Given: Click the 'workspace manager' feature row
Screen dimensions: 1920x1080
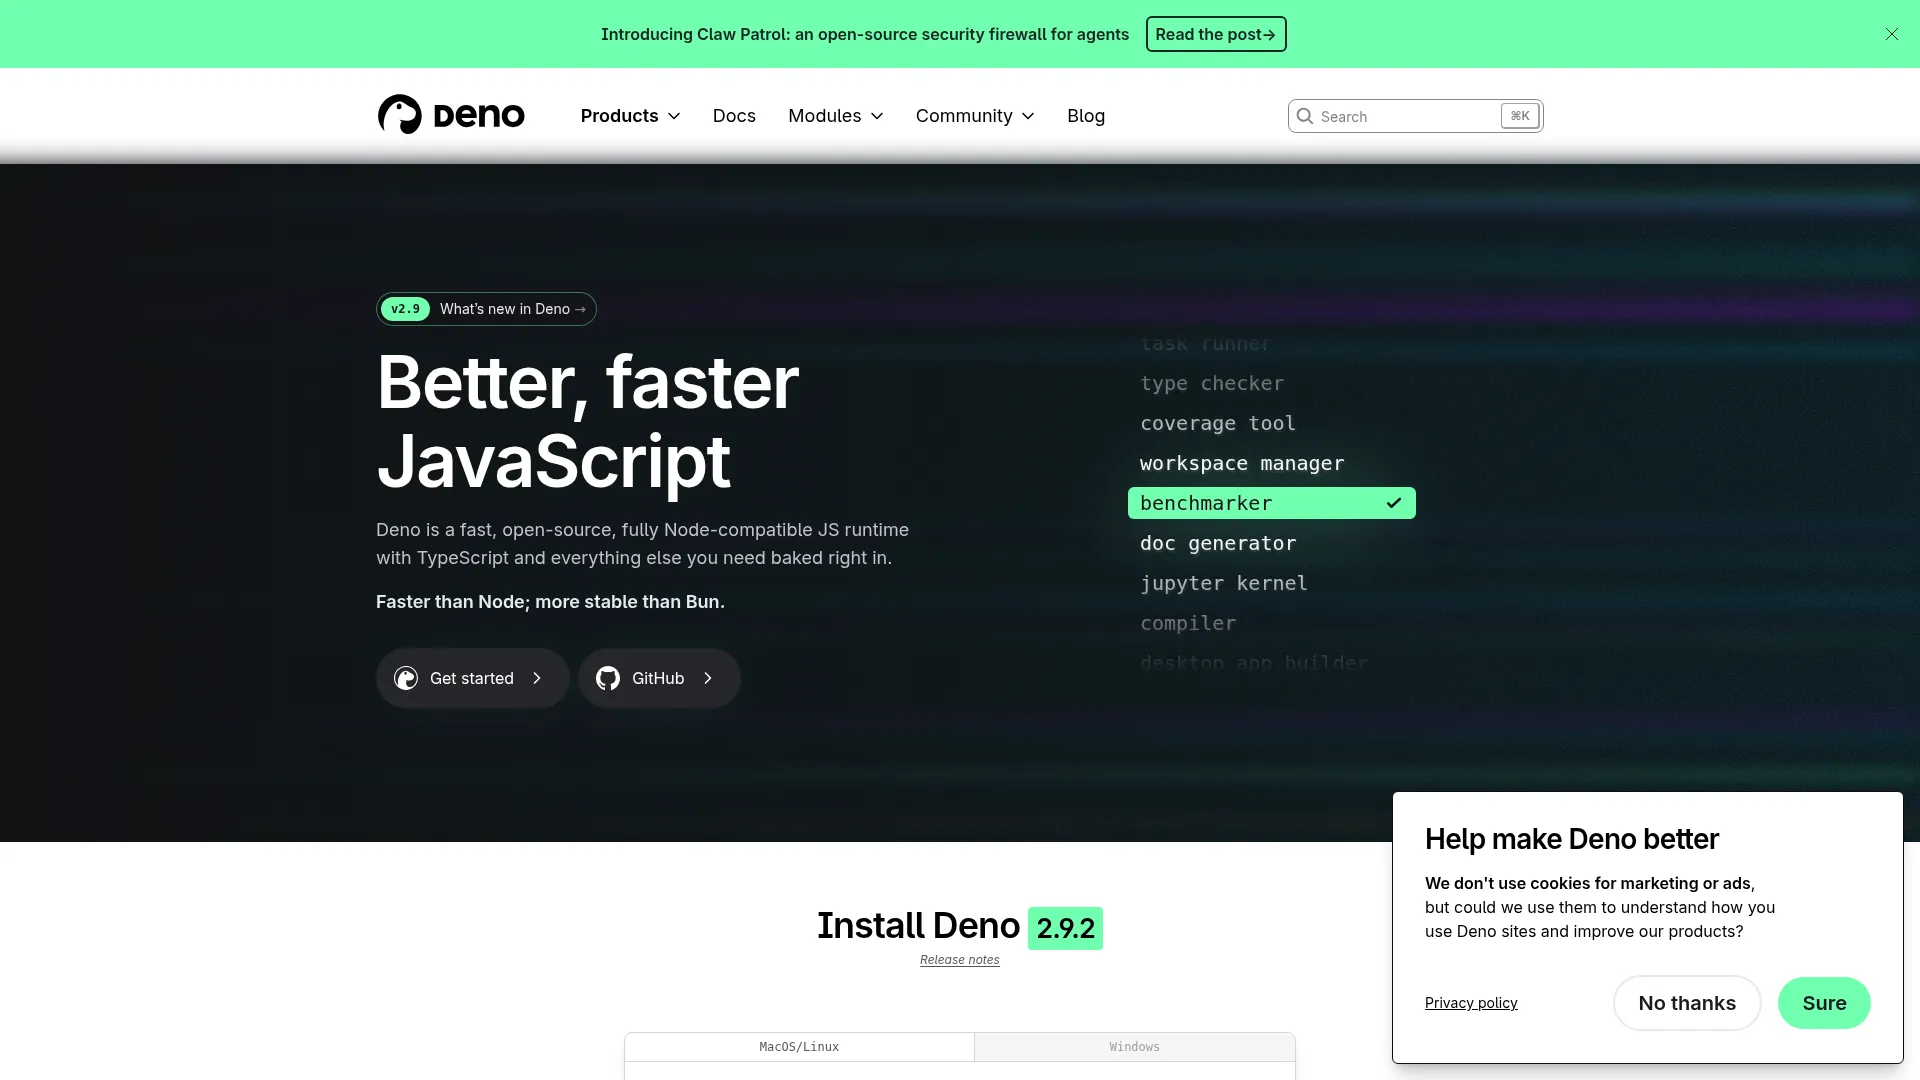Looking at the screenshot, I should [1242, 463].
